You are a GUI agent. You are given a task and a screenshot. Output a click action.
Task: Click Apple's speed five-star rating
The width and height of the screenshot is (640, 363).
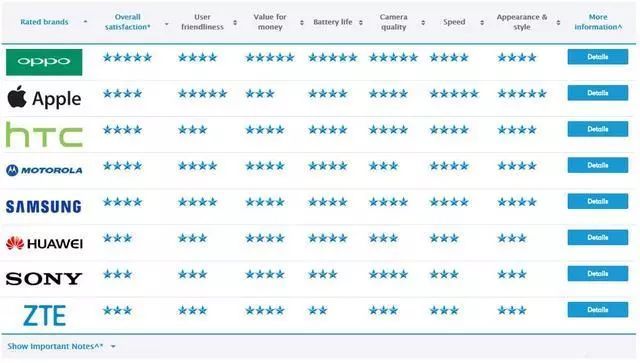454,94
